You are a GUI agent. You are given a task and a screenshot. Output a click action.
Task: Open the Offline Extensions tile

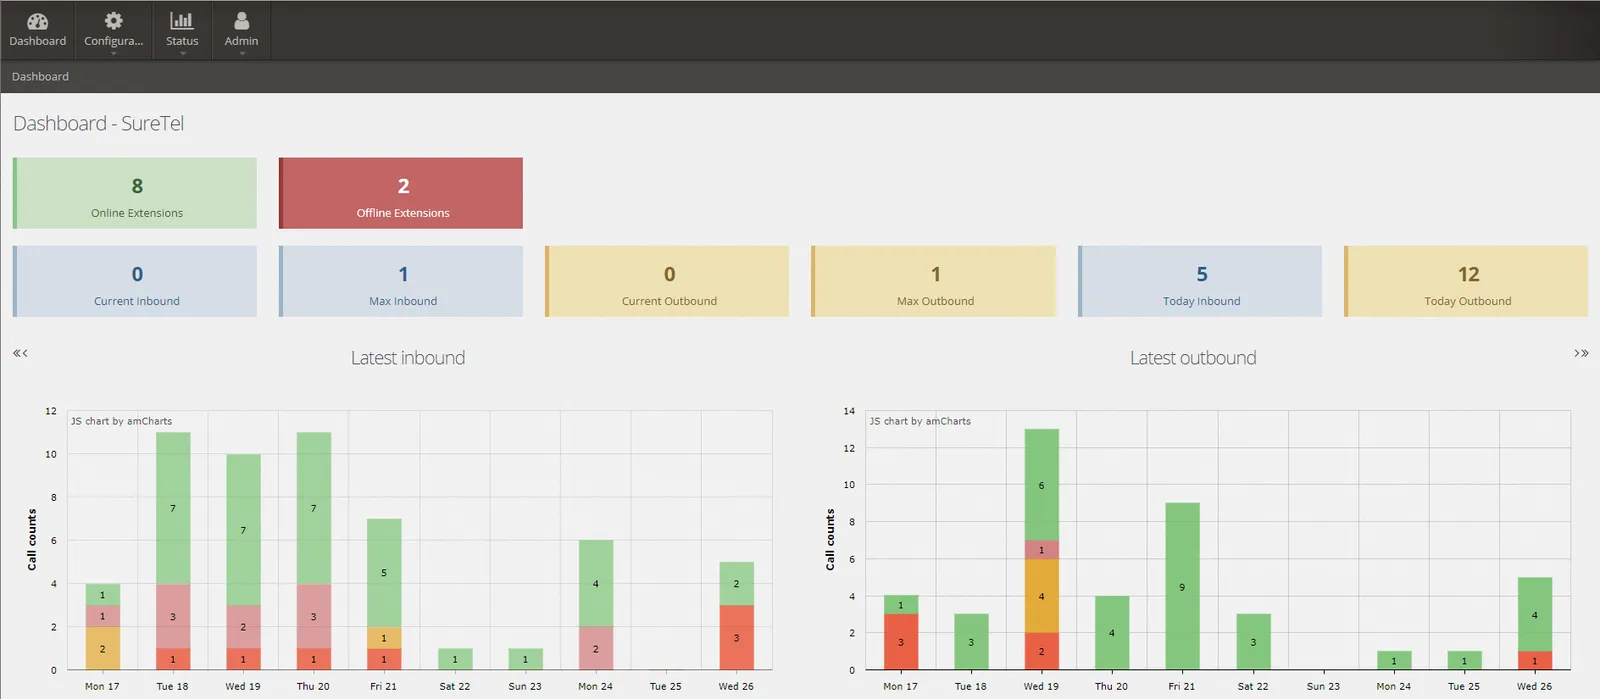[401, 193]
